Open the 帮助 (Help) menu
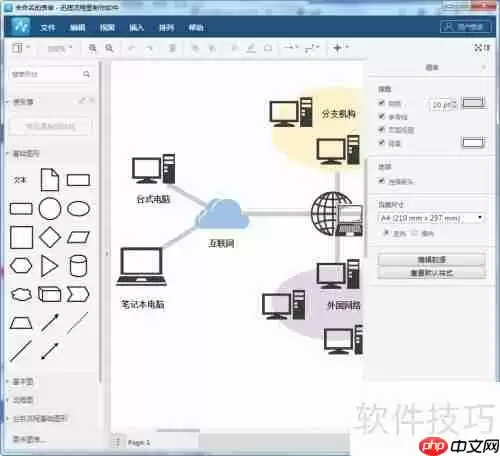Viewport: 500px width, 456px height. pos(196,28)
